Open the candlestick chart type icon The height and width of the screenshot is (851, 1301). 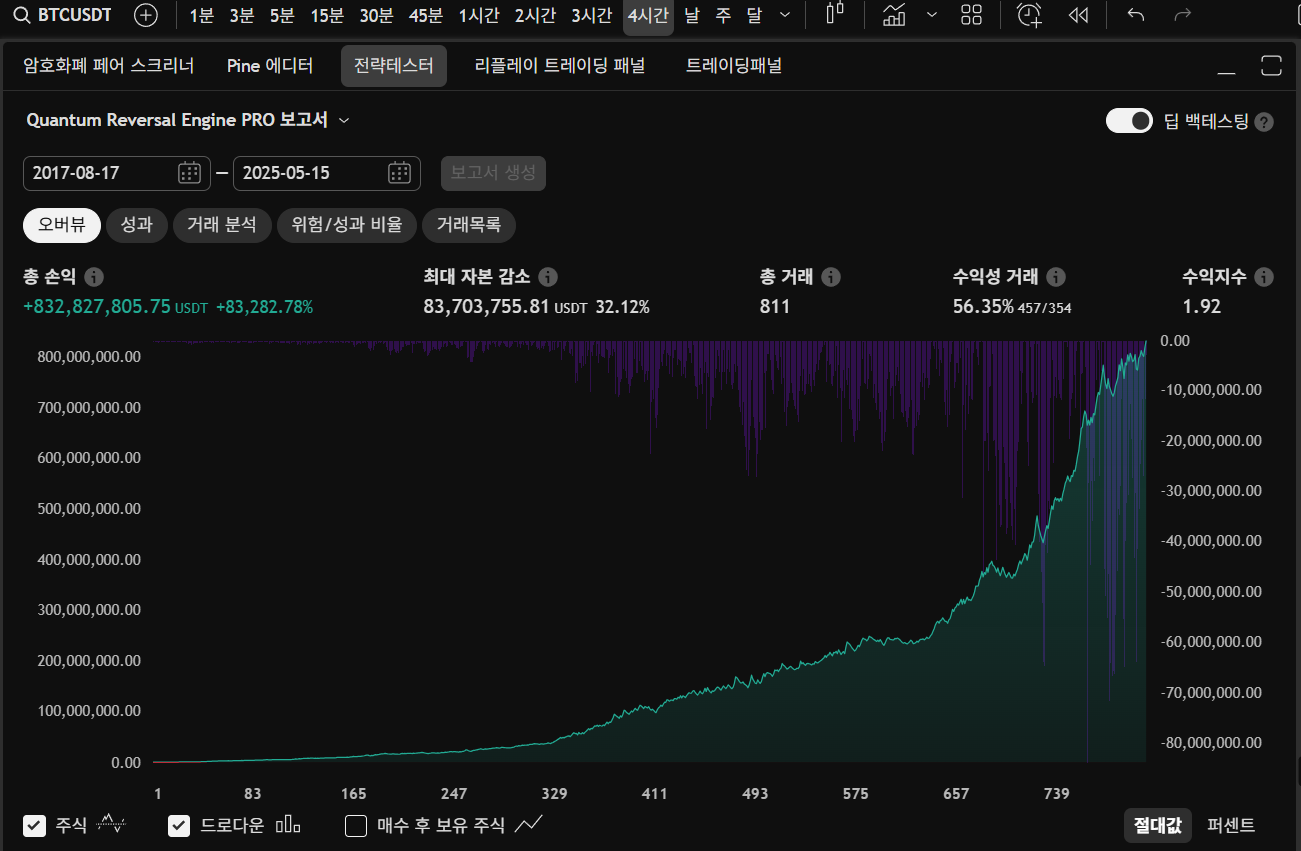coord(835,15)
